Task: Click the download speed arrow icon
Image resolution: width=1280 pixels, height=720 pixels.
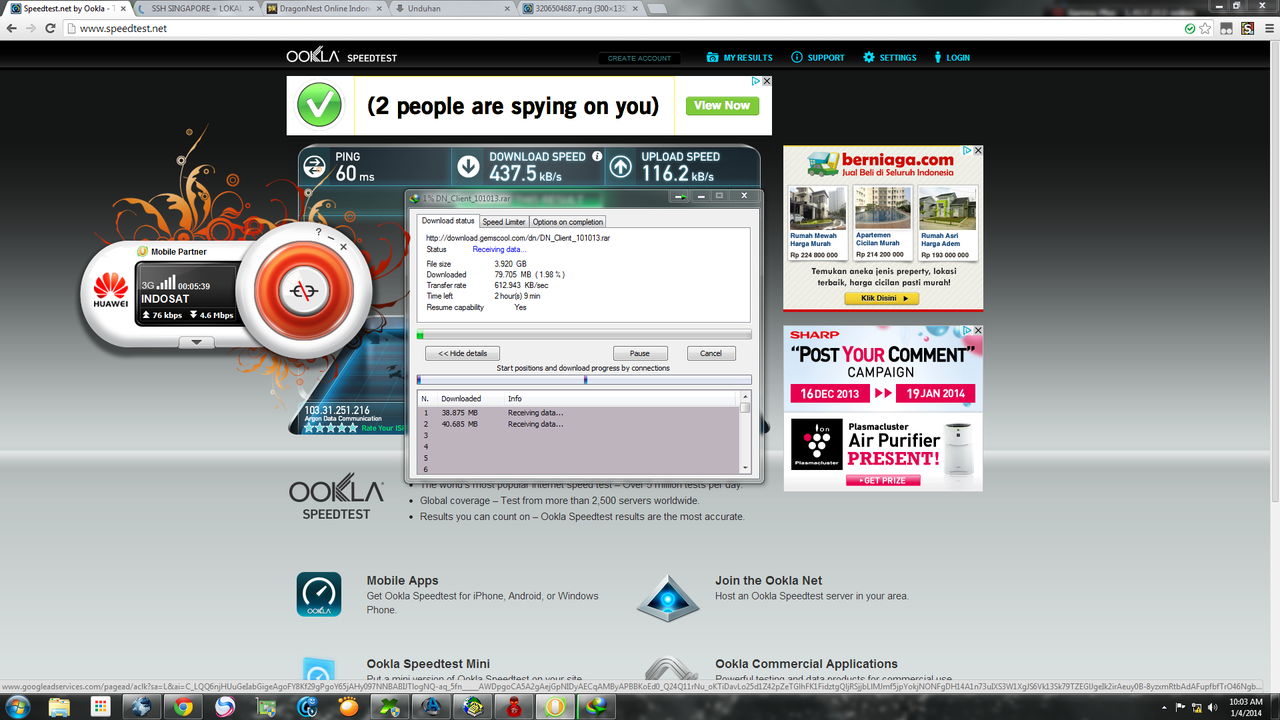Action: click(x=468, y=167)
